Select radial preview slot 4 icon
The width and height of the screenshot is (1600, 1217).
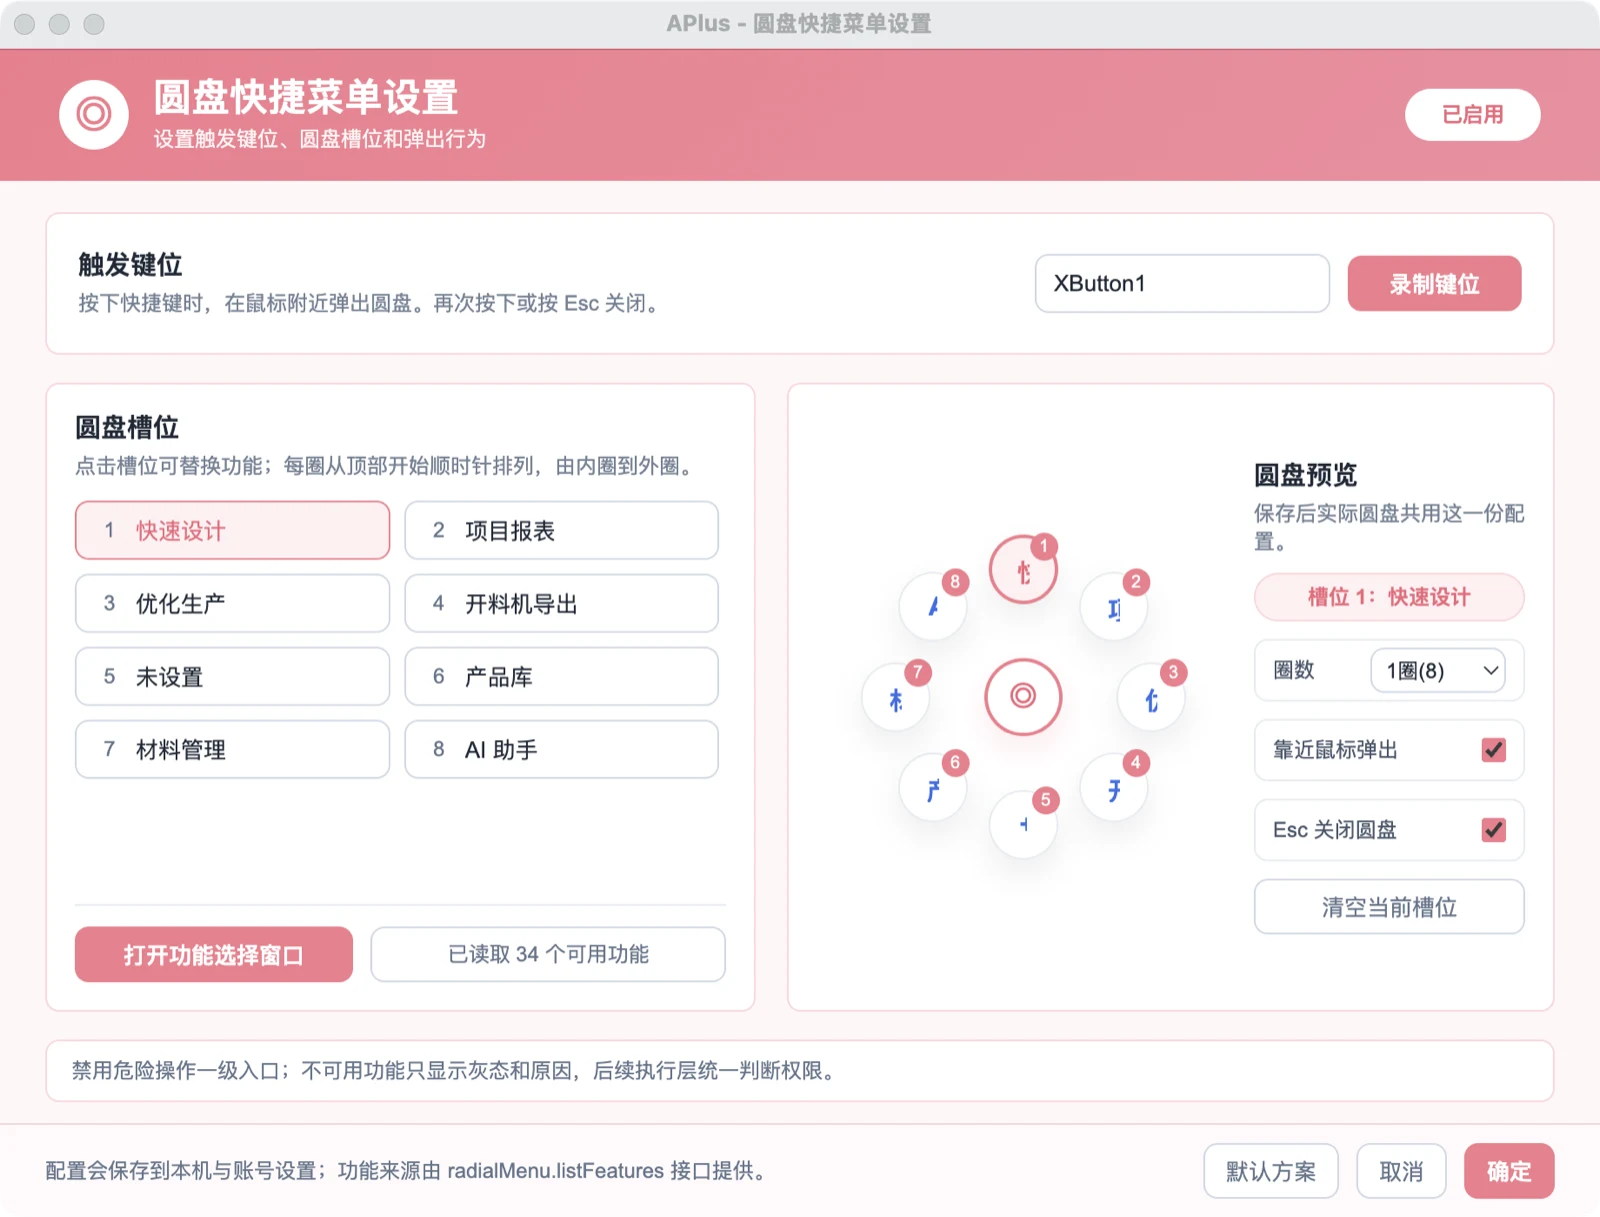tap(1114, 788)
